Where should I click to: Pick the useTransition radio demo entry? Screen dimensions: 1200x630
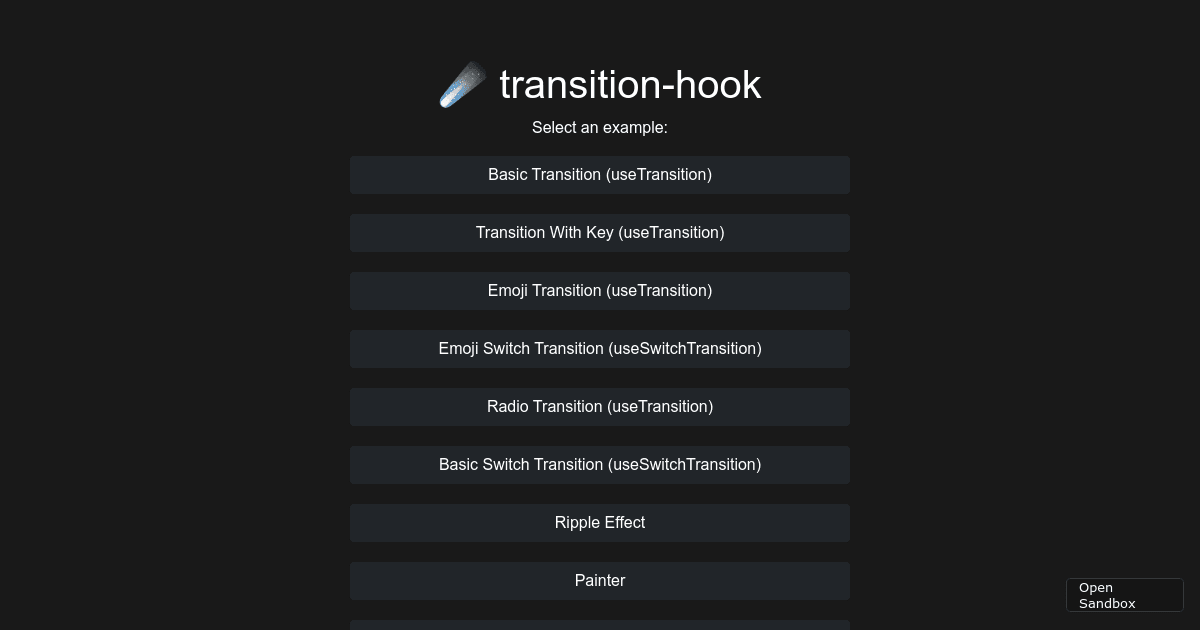click(x=600, y=406)
